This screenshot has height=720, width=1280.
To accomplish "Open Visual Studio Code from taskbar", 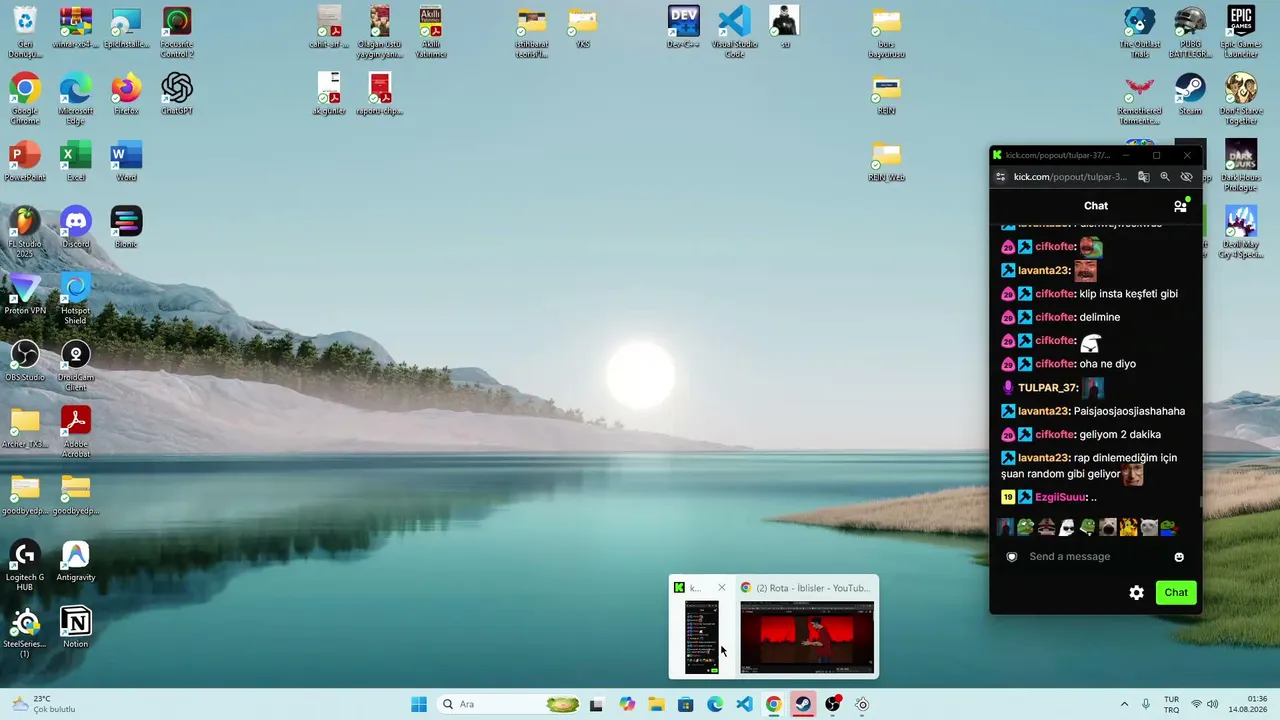I will 744,704.
